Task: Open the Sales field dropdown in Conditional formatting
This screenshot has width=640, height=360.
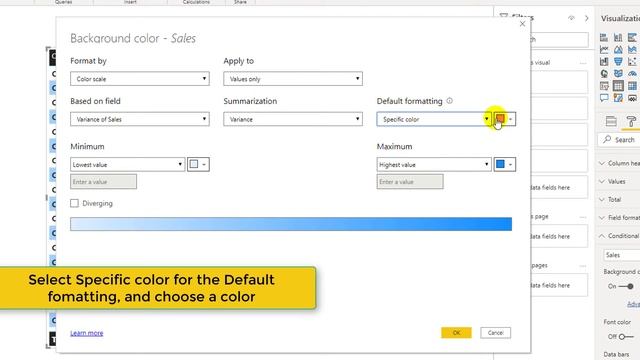Action: 622,255
